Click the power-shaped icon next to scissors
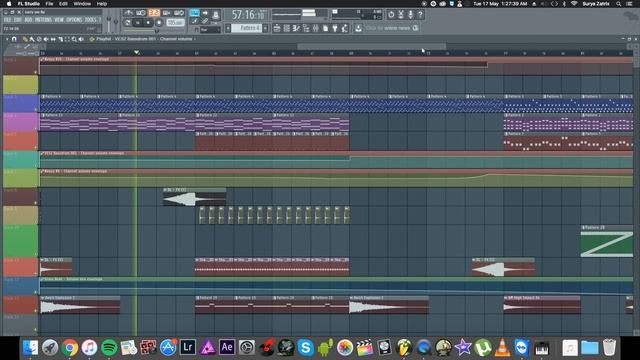 (391, 15)
